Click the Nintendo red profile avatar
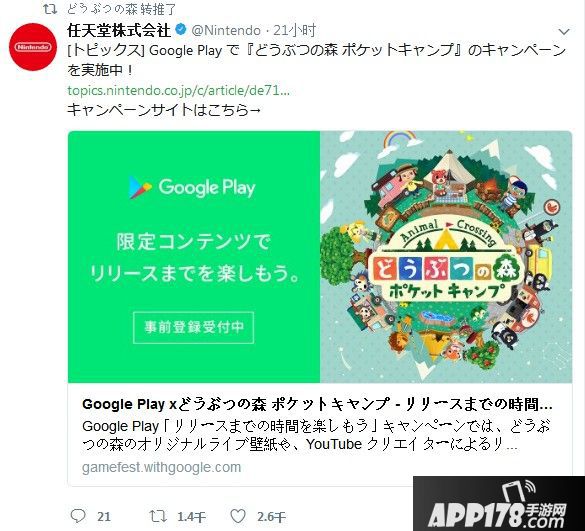The width and height of the screenshot is (585, 531). [33, 47]
